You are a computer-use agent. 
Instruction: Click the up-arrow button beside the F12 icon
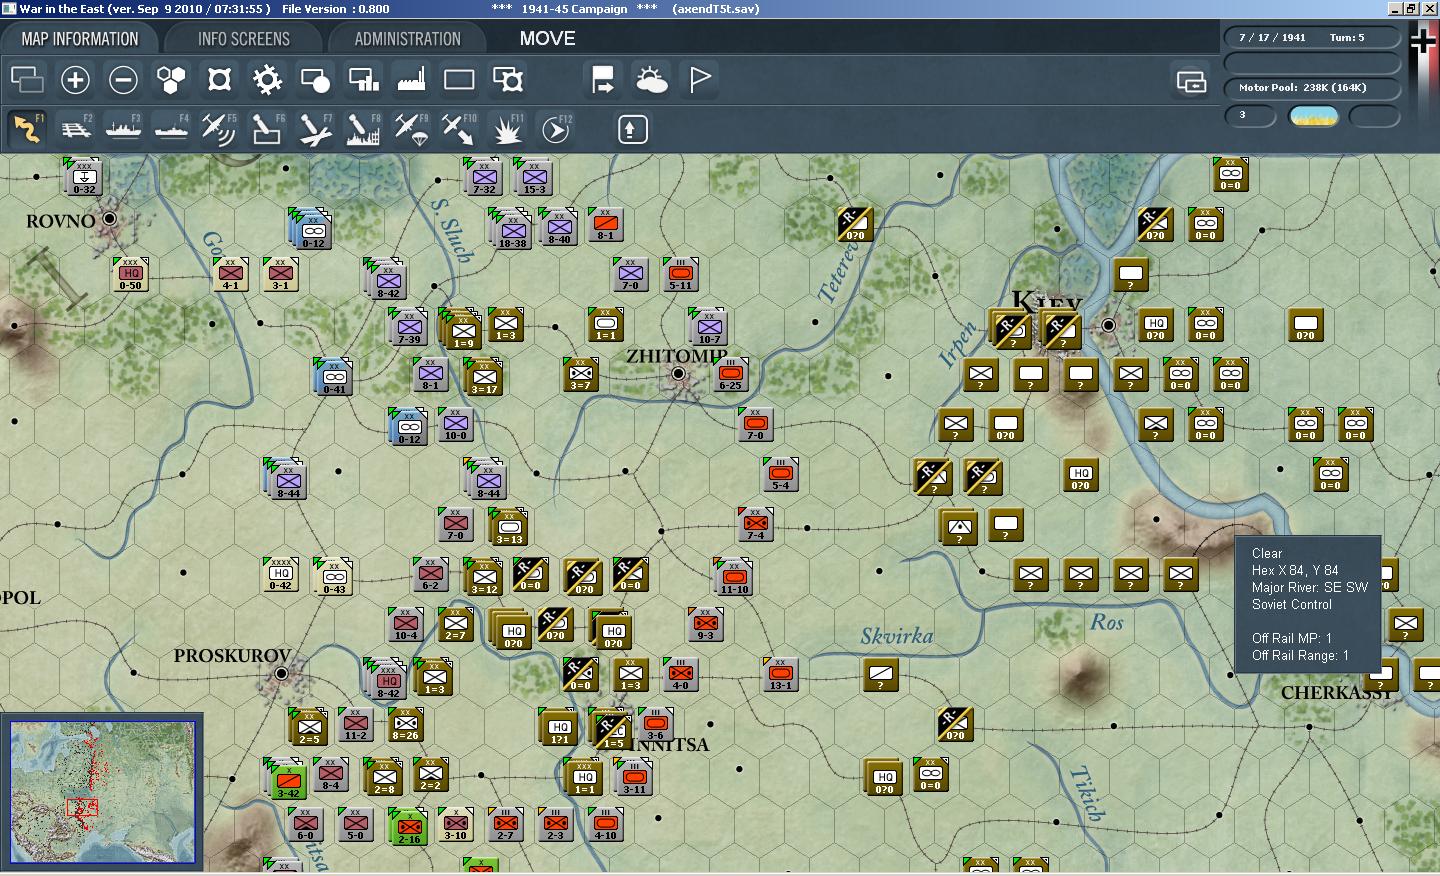(633, 129)
